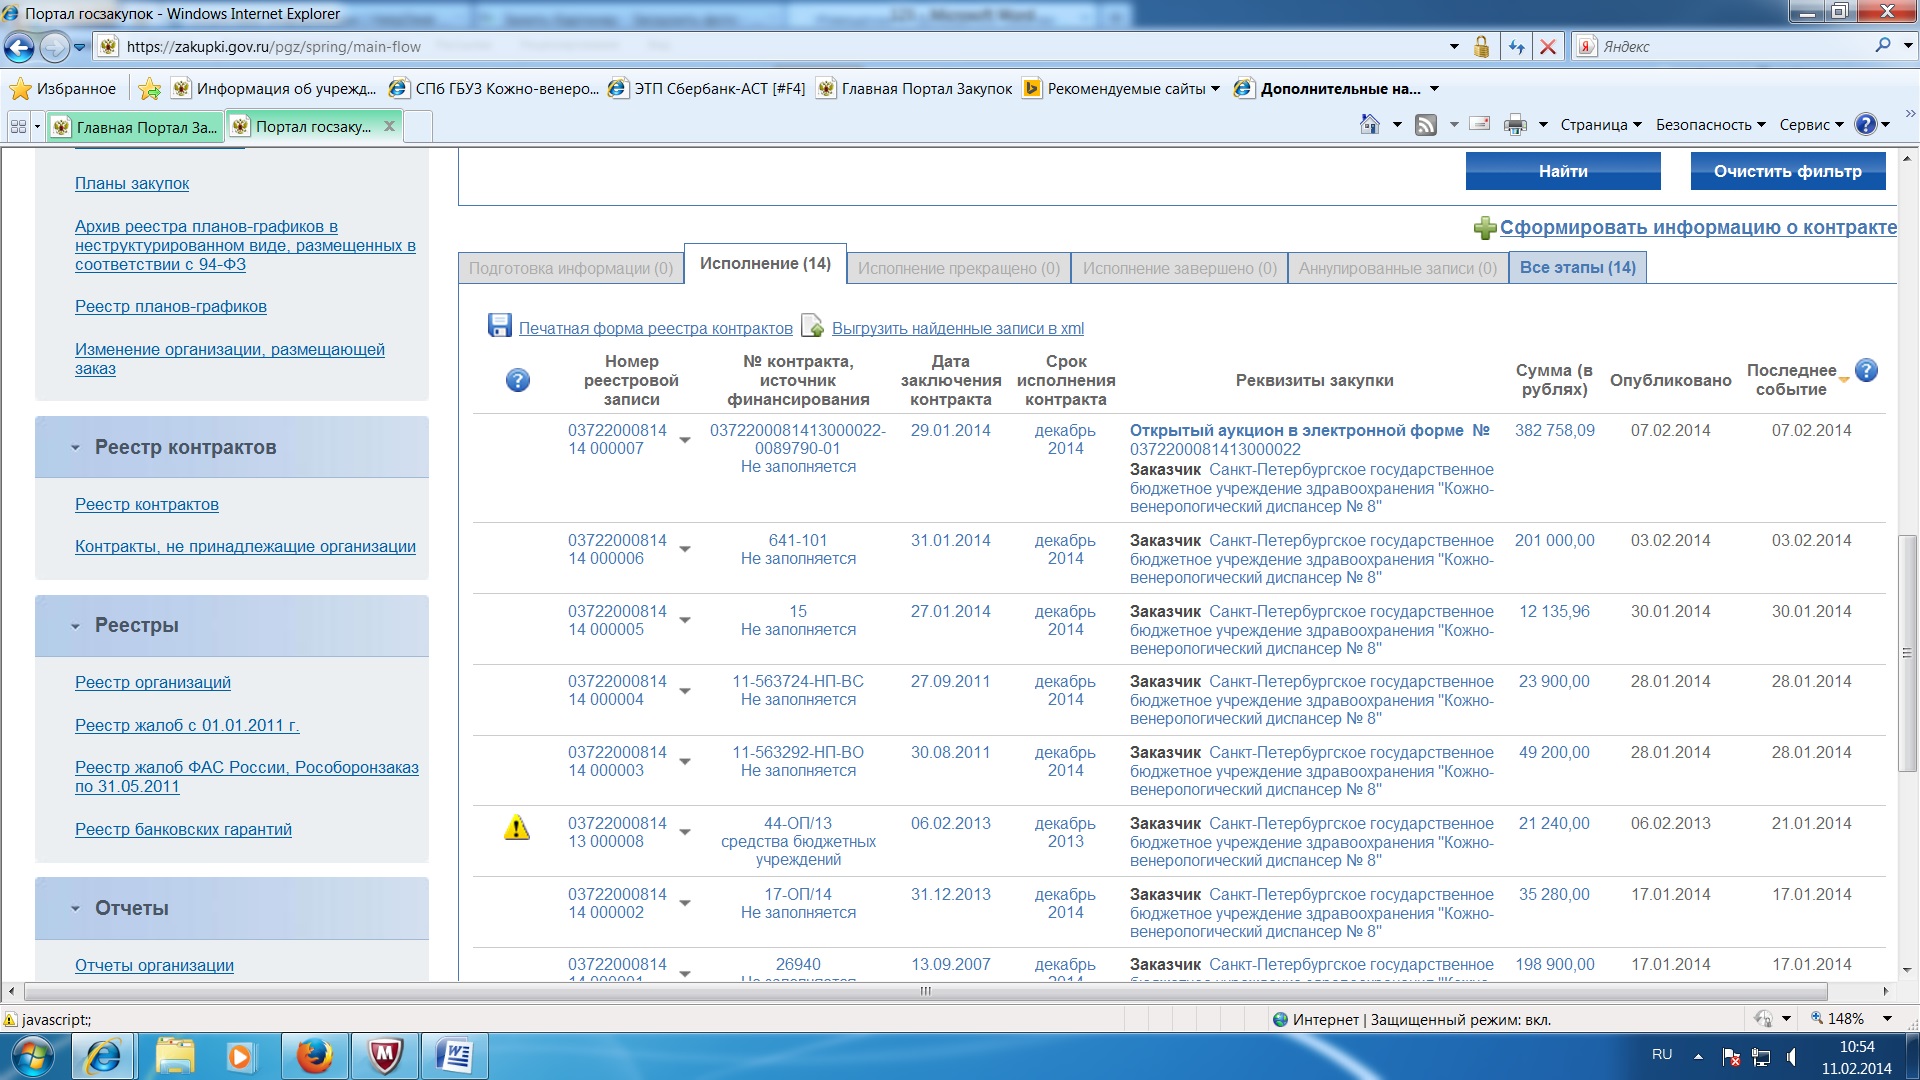Click the IE home toolbar icon
The width and height of the screenshot is (1920, 1080).
click(1370, 124)
